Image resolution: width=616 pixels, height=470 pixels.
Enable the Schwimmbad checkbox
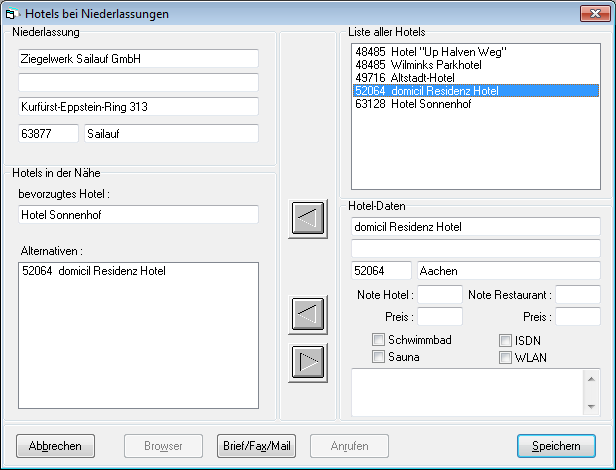tap(379, 340)
